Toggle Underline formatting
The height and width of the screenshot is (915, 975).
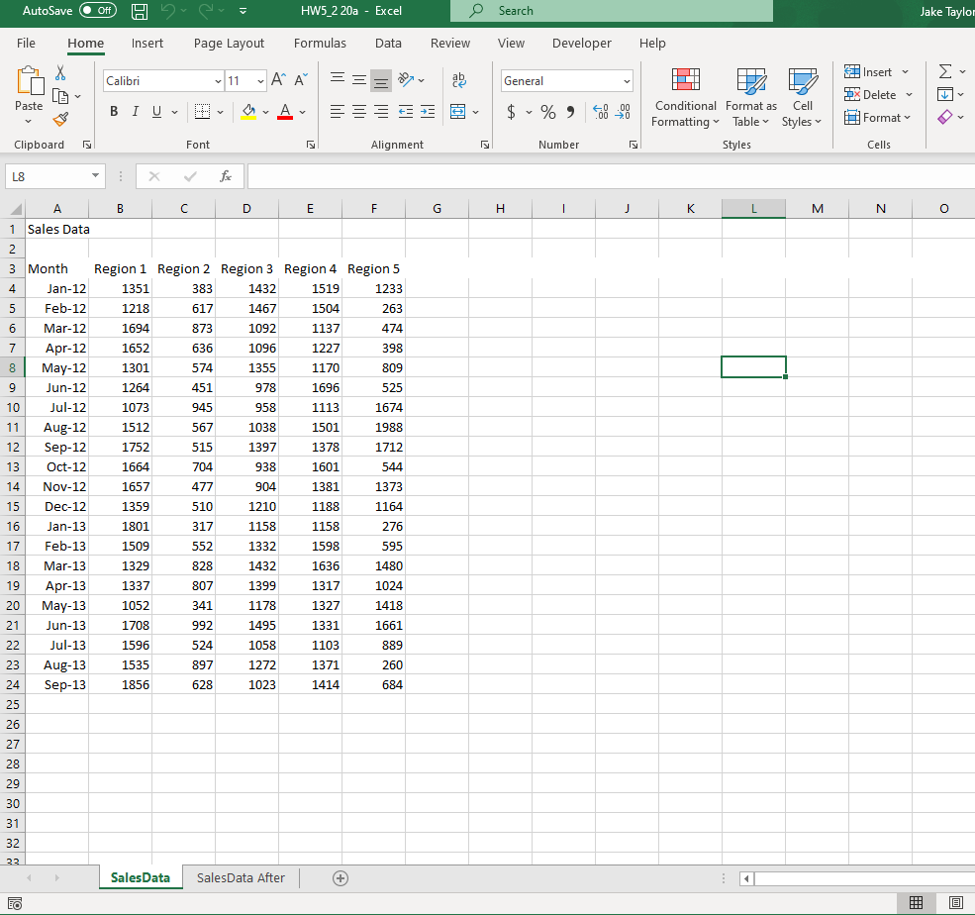[155, 111]
